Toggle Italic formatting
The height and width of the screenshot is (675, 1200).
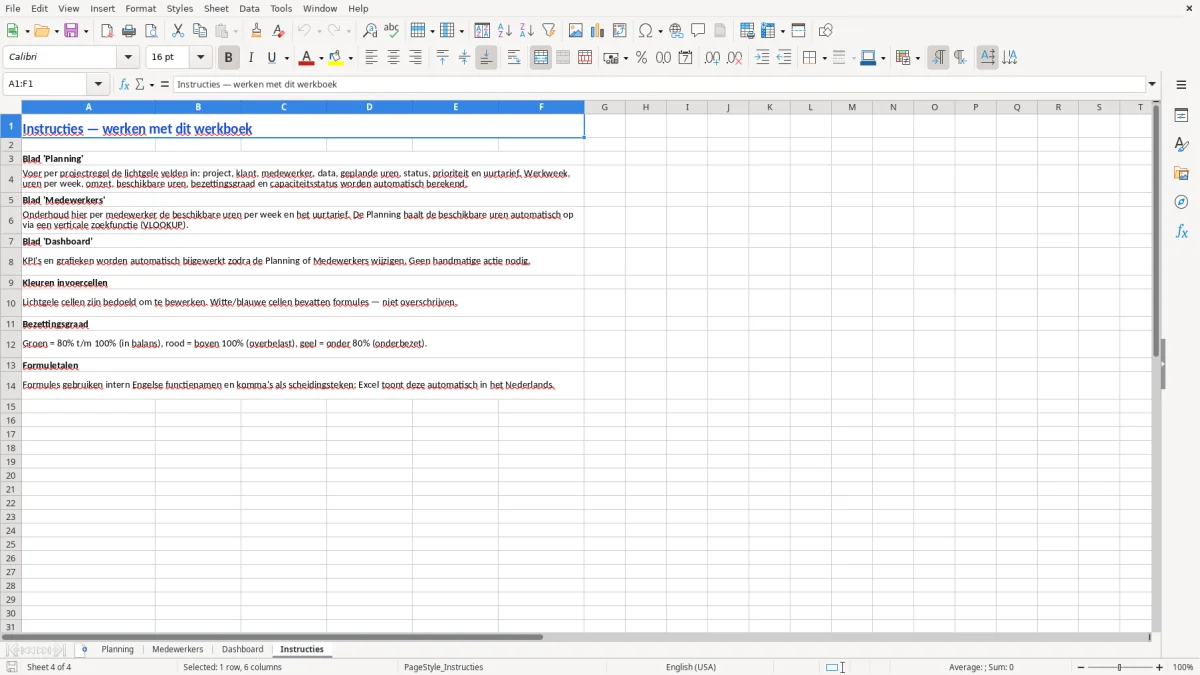251,58
